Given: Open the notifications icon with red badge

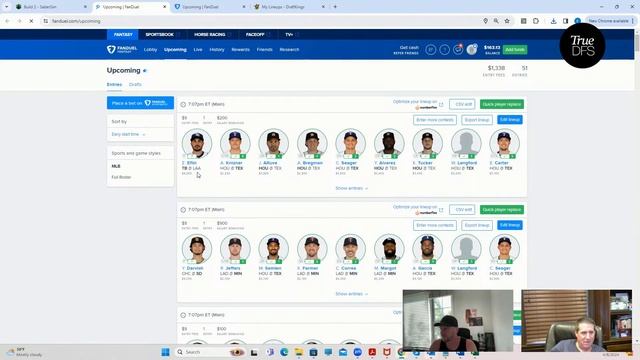Looking at the screenshot, I should tap(458, 50).
